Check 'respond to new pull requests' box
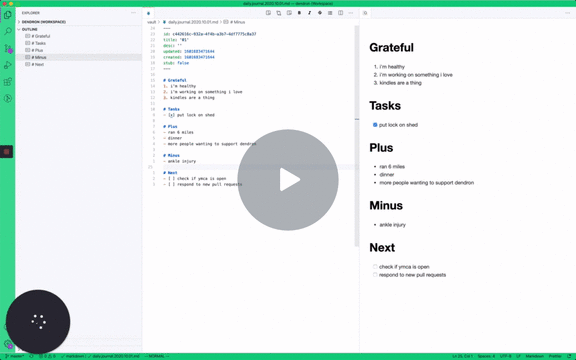576x360 pixels. click(375, 275)
